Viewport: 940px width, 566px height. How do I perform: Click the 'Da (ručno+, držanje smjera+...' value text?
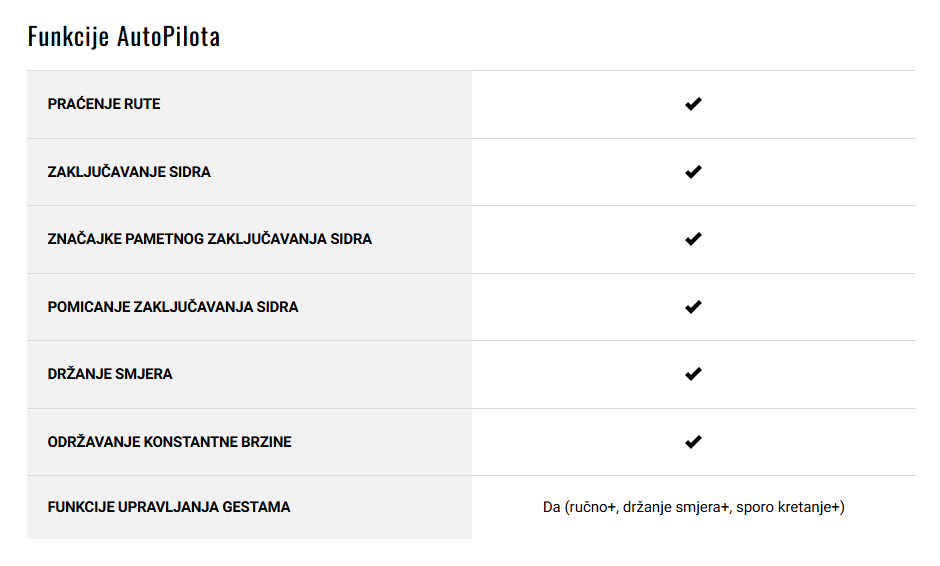[694, 507]
